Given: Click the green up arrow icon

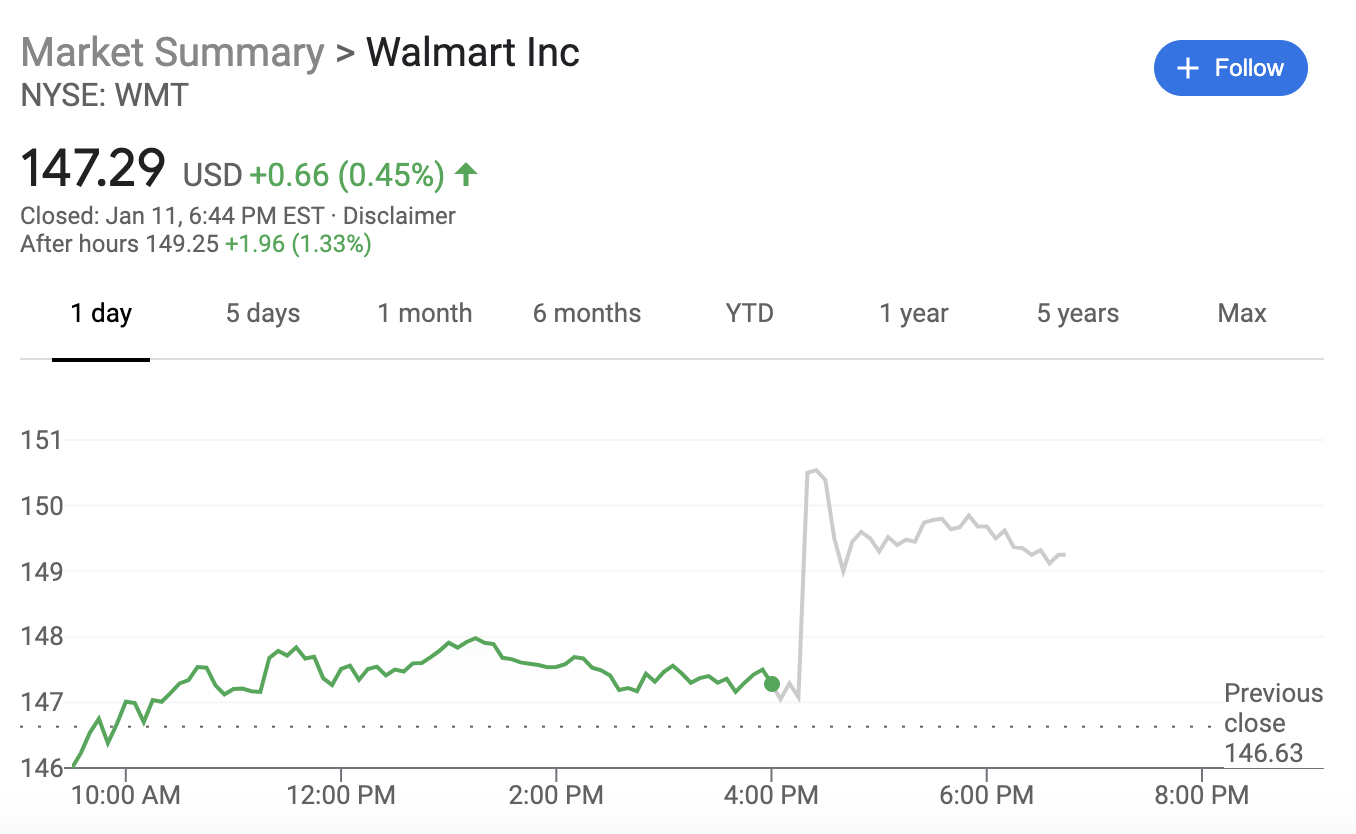Looking at the screenshot, I should click(465, 175).
